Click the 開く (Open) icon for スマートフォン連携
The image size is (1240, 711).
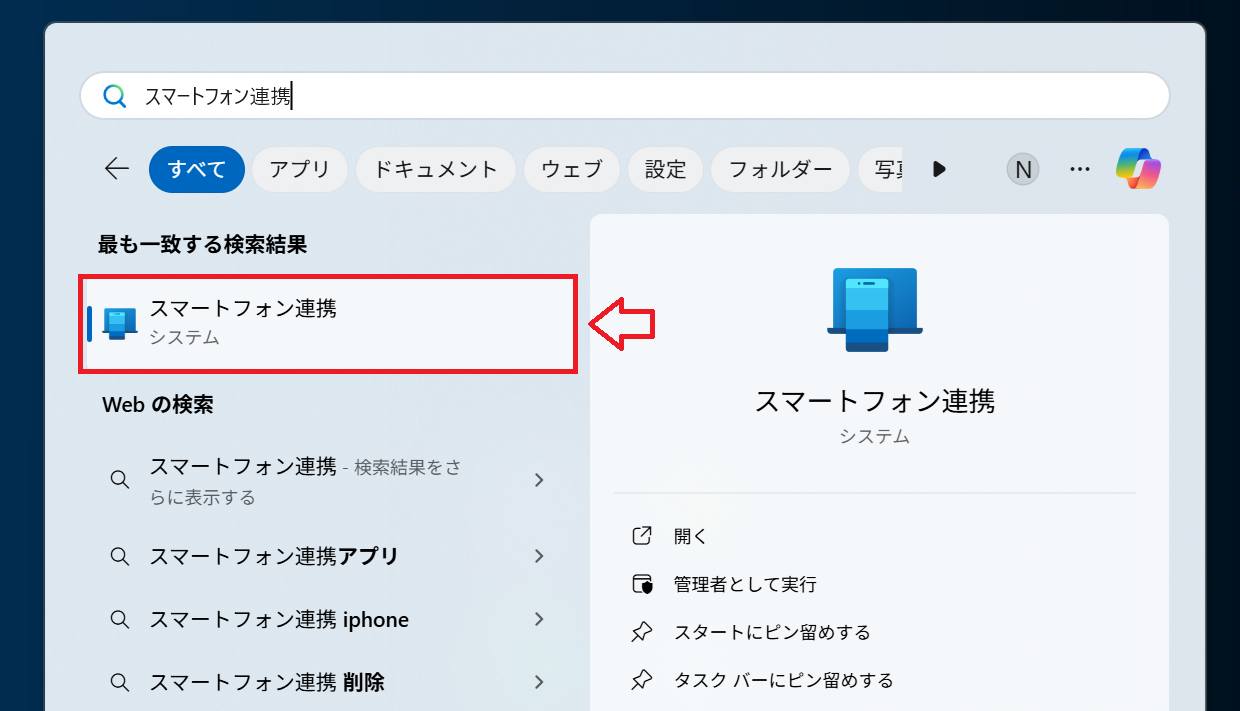(x=643, y=536)
